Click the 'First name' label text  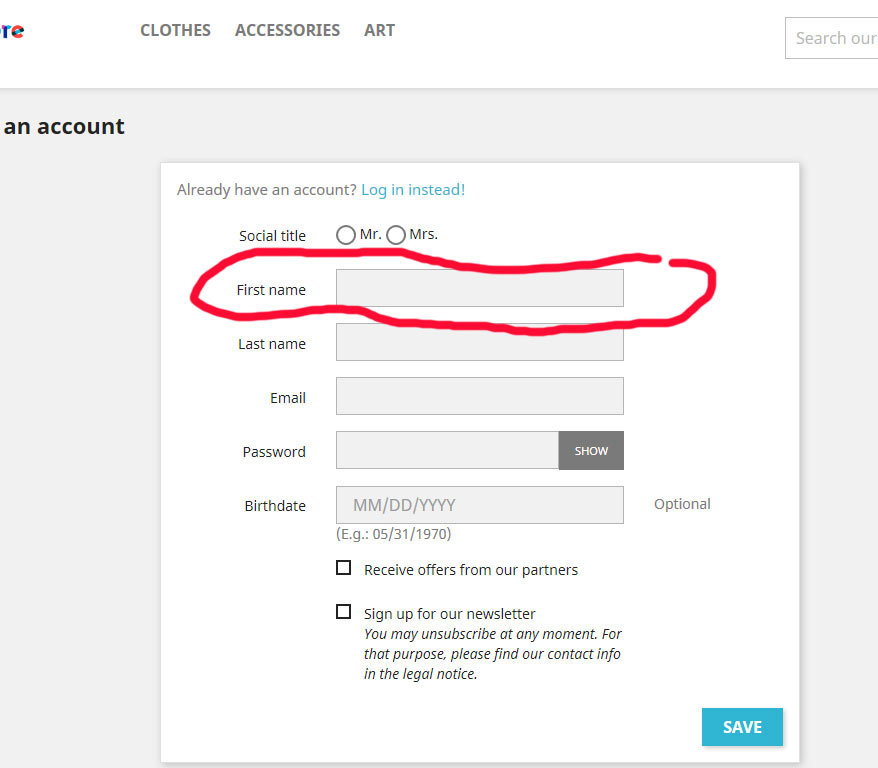tap(271, 290)
